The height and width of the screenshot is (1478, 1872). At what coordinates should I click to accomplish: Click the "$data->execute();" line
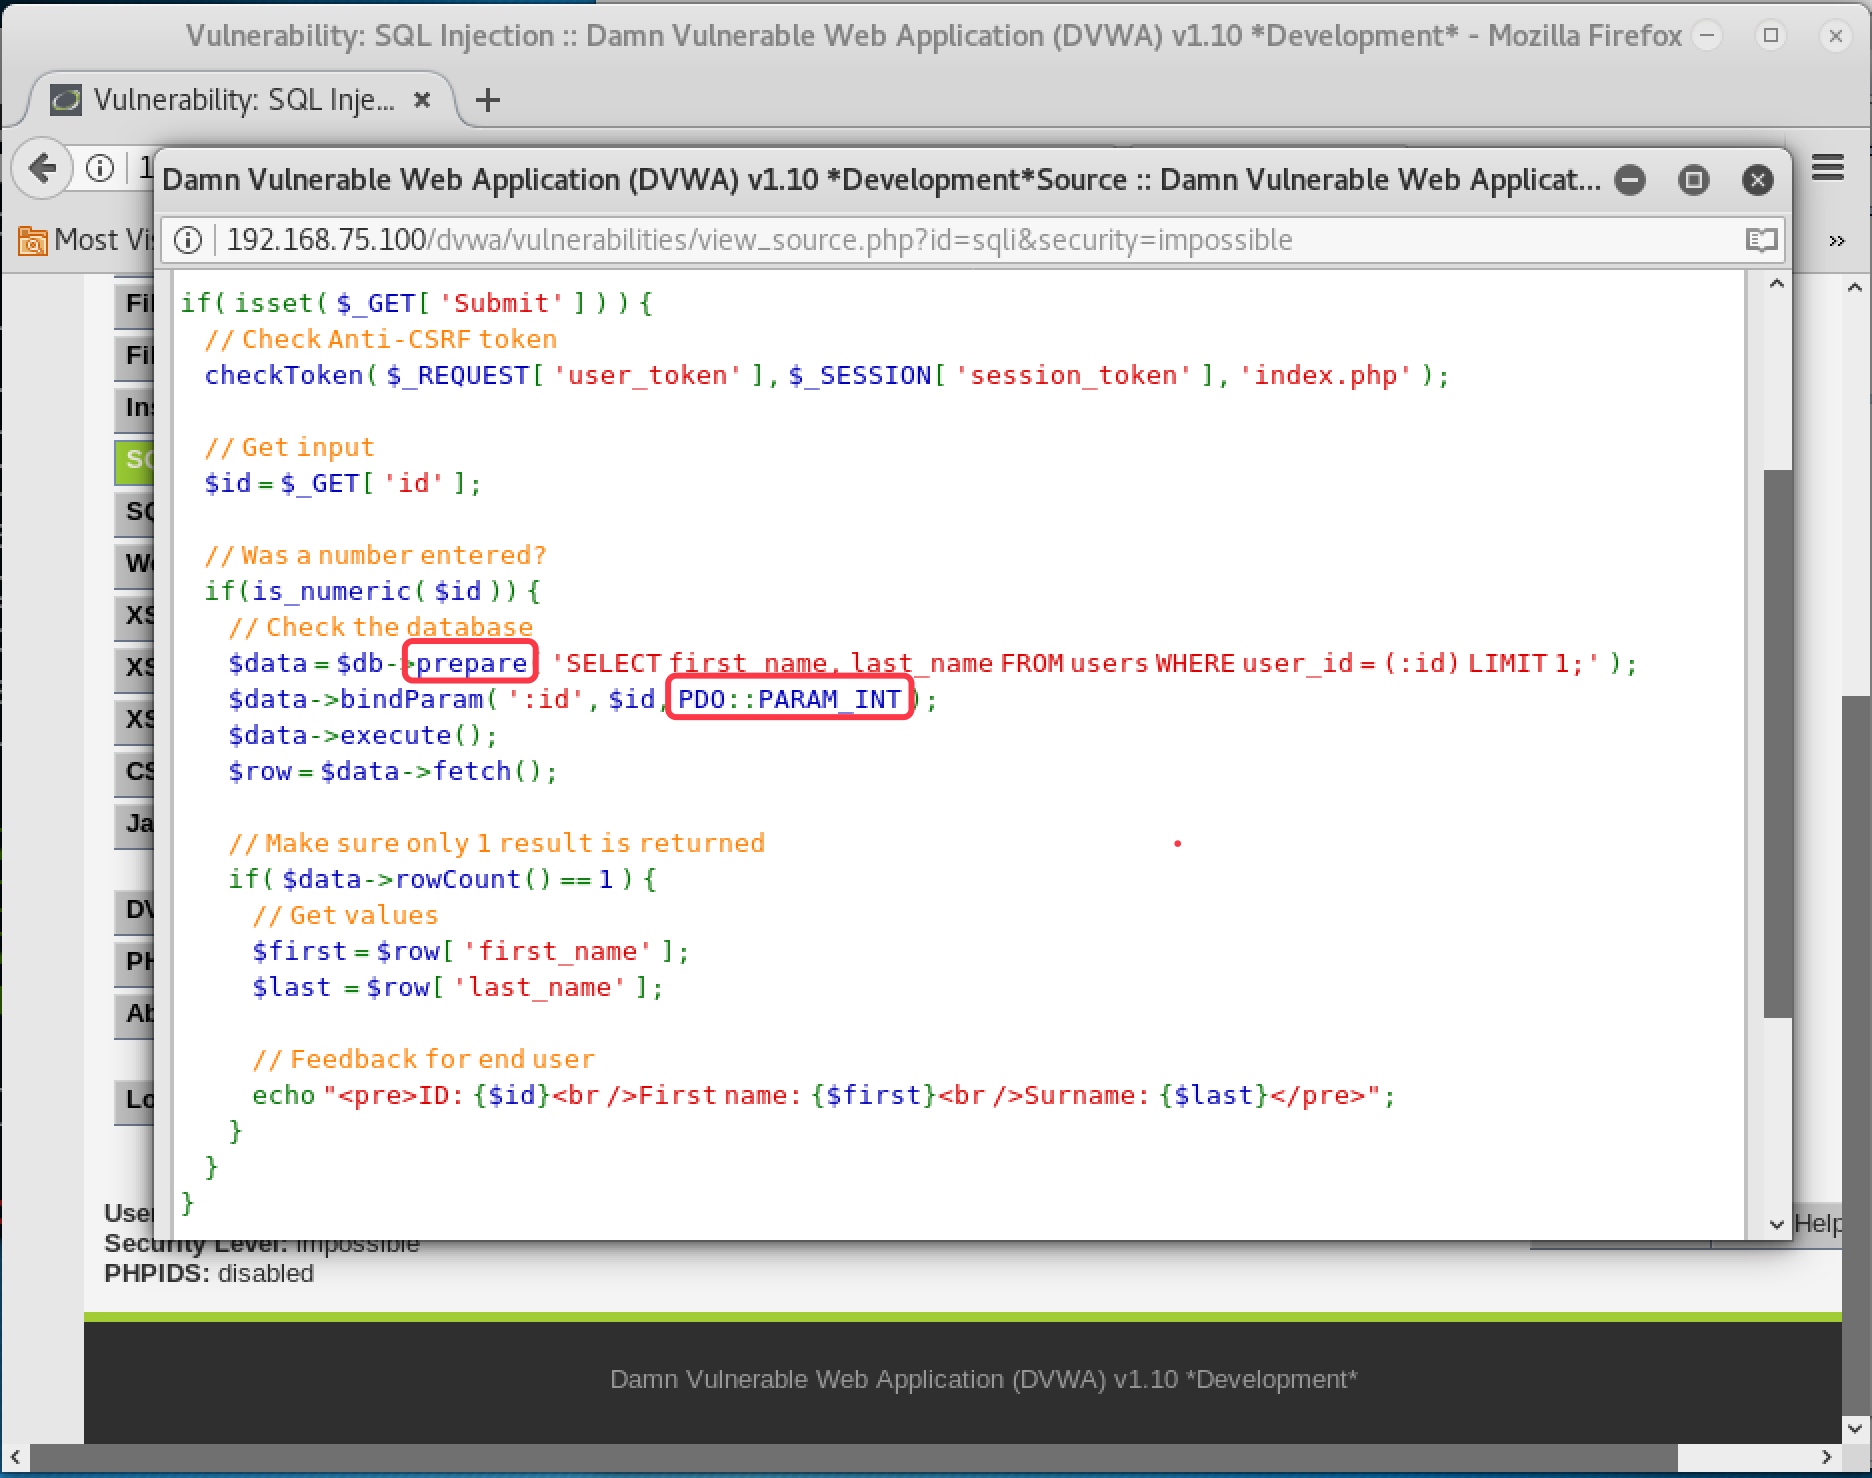[x=363, y=735]
